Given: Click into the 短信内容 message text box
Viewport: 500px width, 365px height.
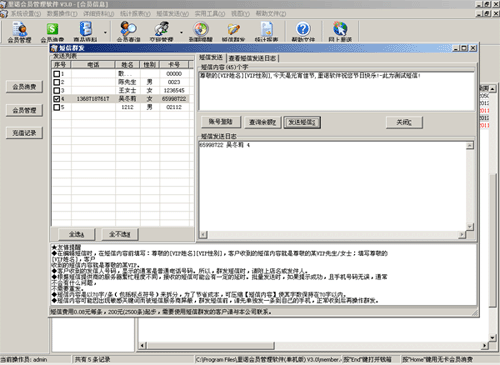Looking at the screenshot, I should click(336, 91).
